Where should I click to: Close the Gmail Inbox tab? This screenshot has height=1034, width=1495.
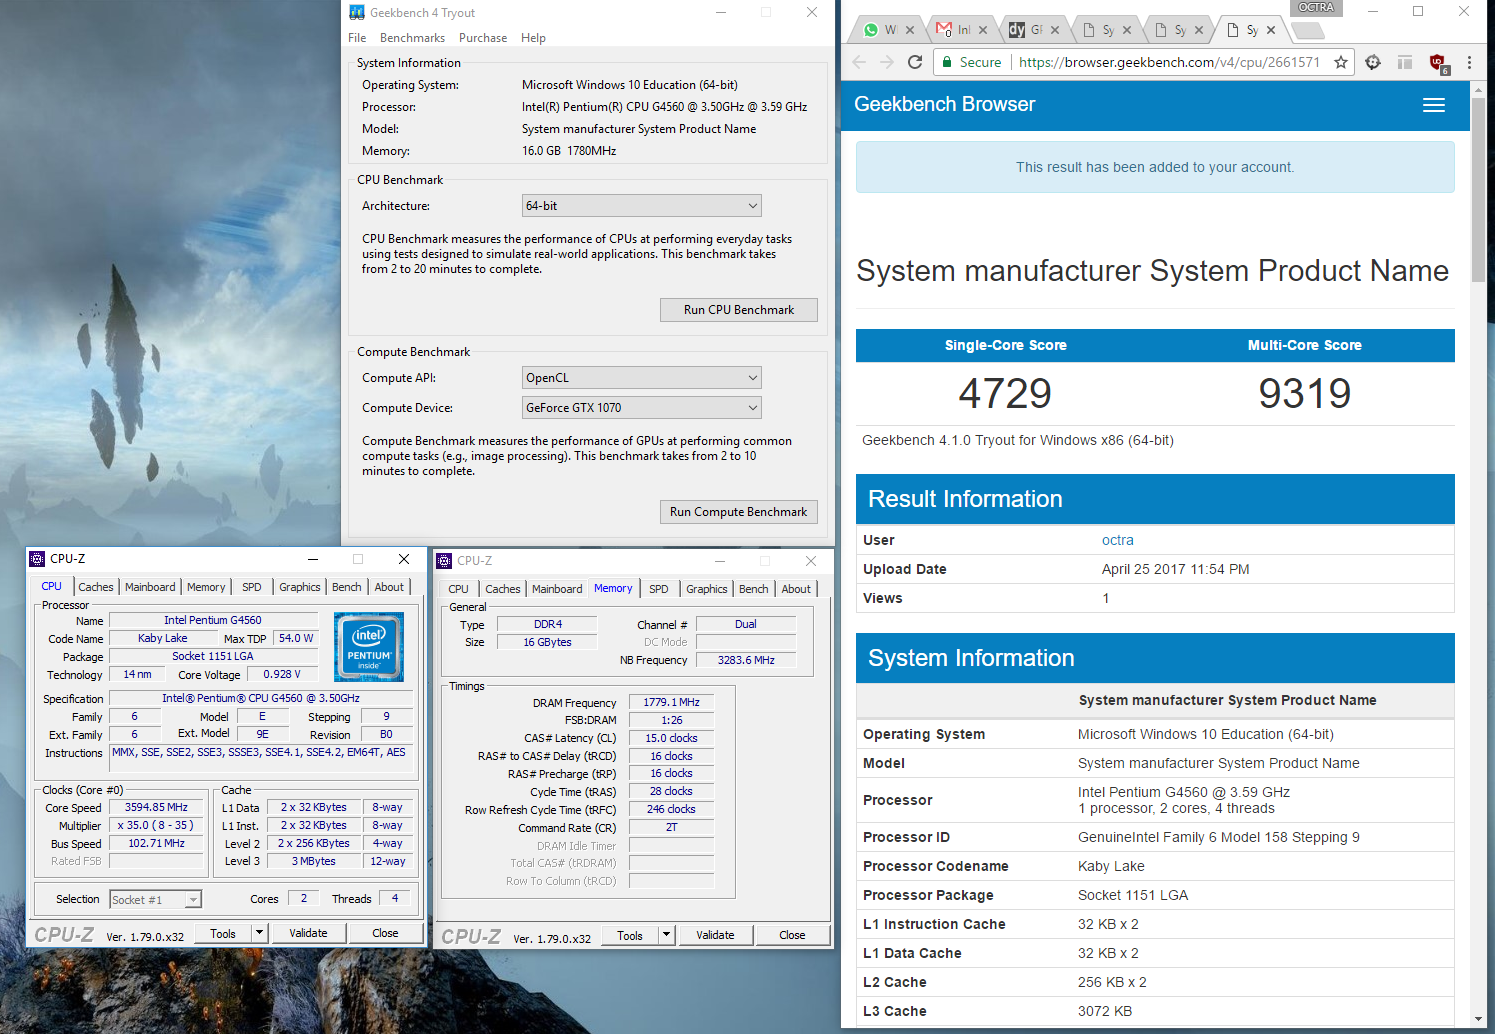pos(983,30)
